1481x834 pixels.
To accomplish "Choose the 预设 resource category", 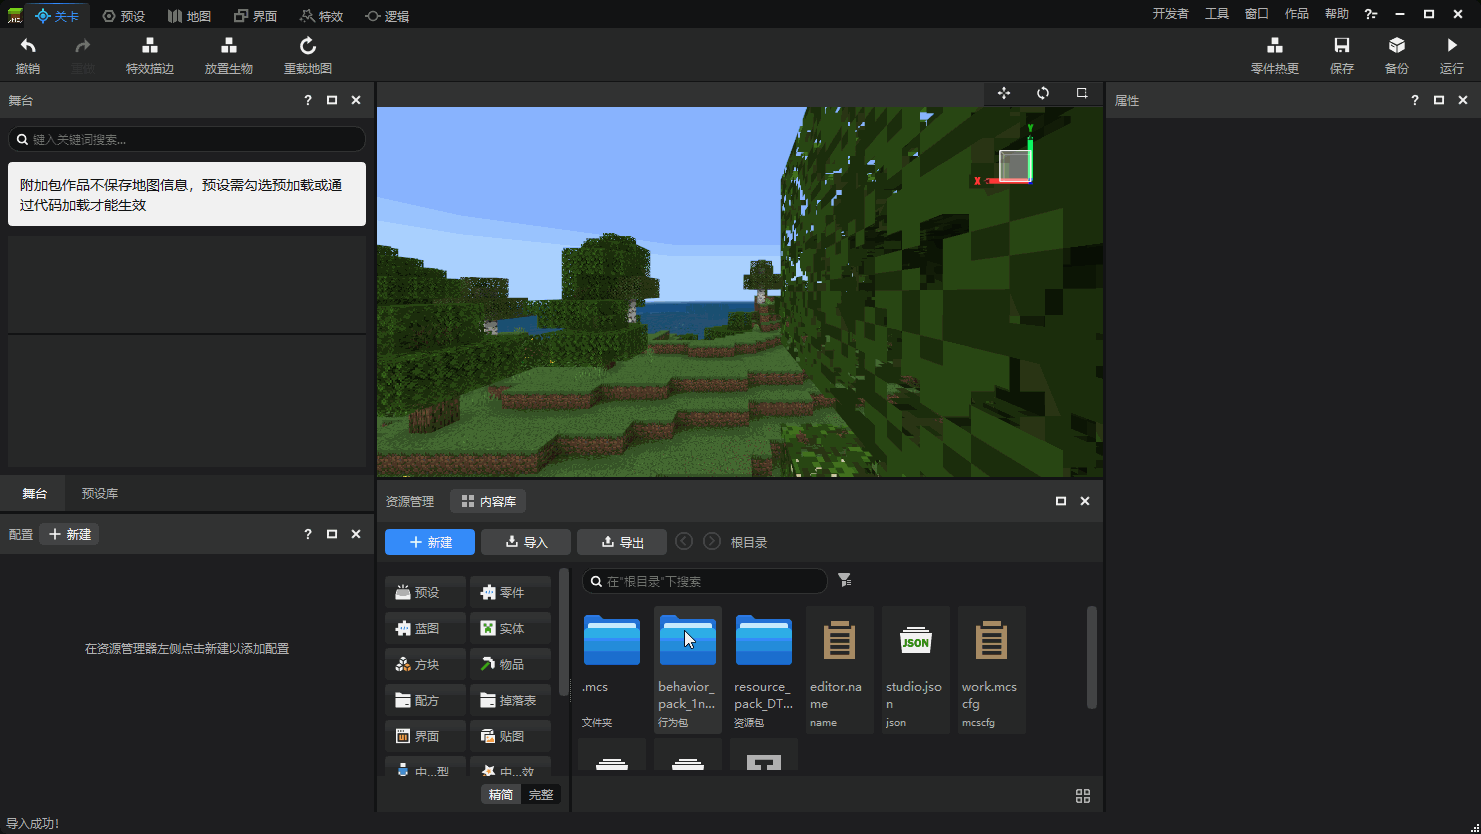I will click(x=426, y=592).
